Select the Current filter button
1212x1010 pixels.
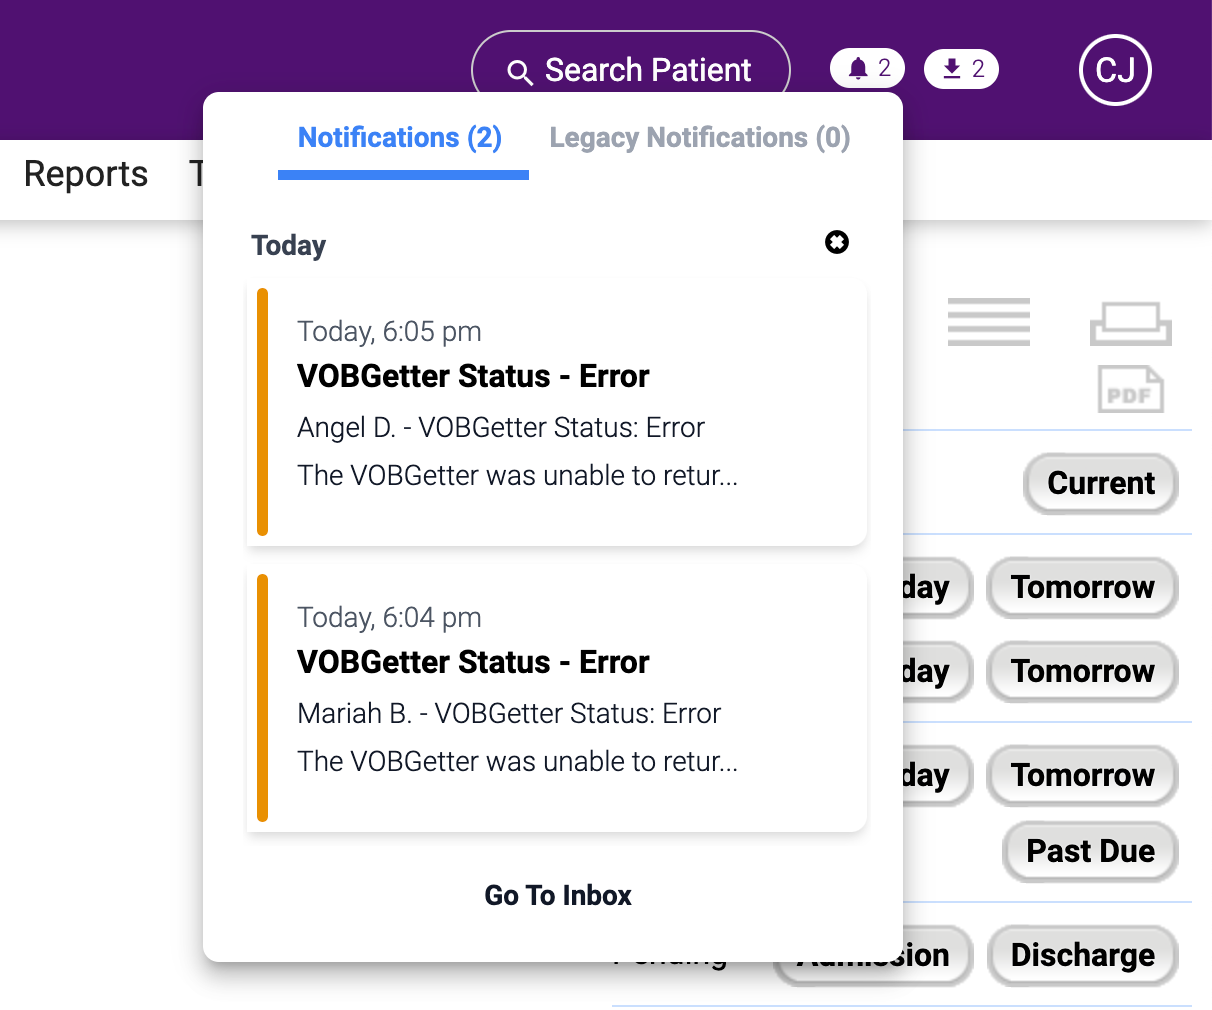(1101, 483)
